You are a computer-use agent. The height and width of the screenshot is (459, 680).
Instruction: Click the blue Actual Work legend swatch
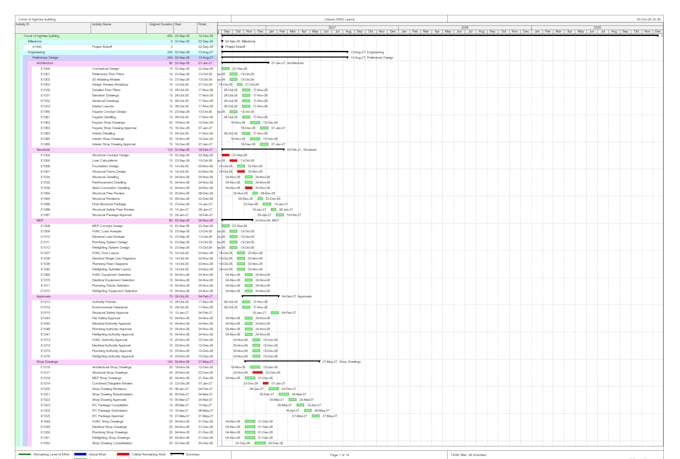pos(80,454)
